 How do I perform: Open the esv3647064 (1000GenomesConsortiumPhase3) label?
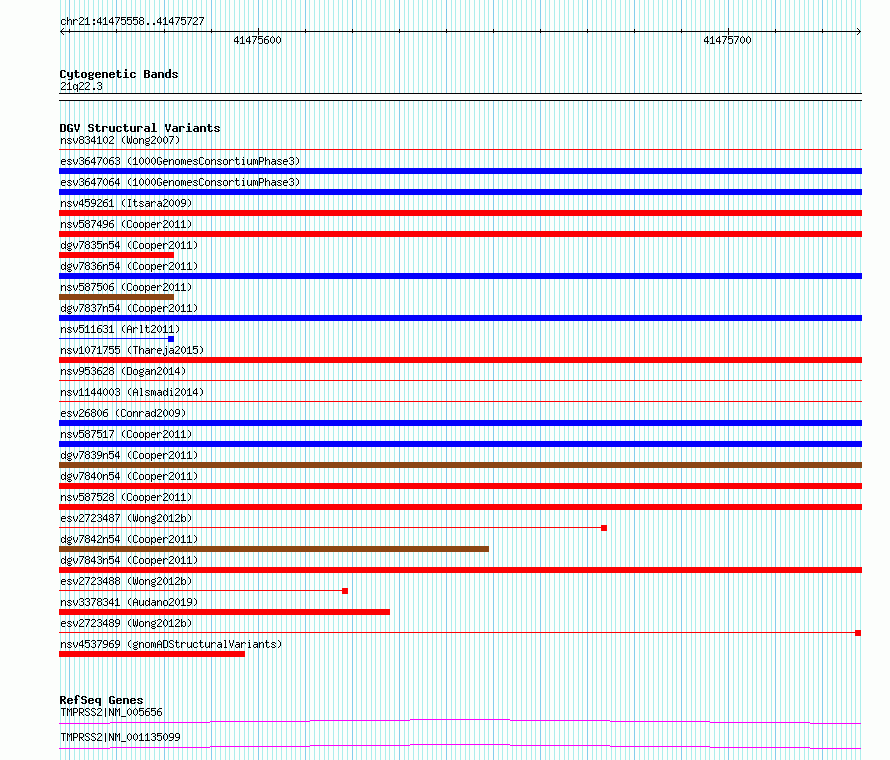coord(180,182)
